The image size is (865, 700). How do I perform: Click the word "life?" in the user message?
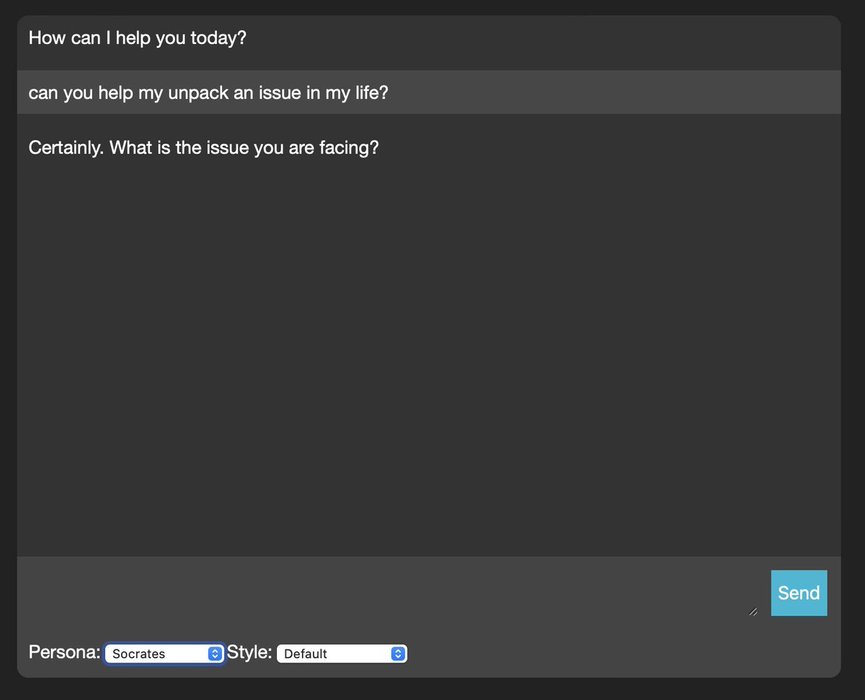367,93
